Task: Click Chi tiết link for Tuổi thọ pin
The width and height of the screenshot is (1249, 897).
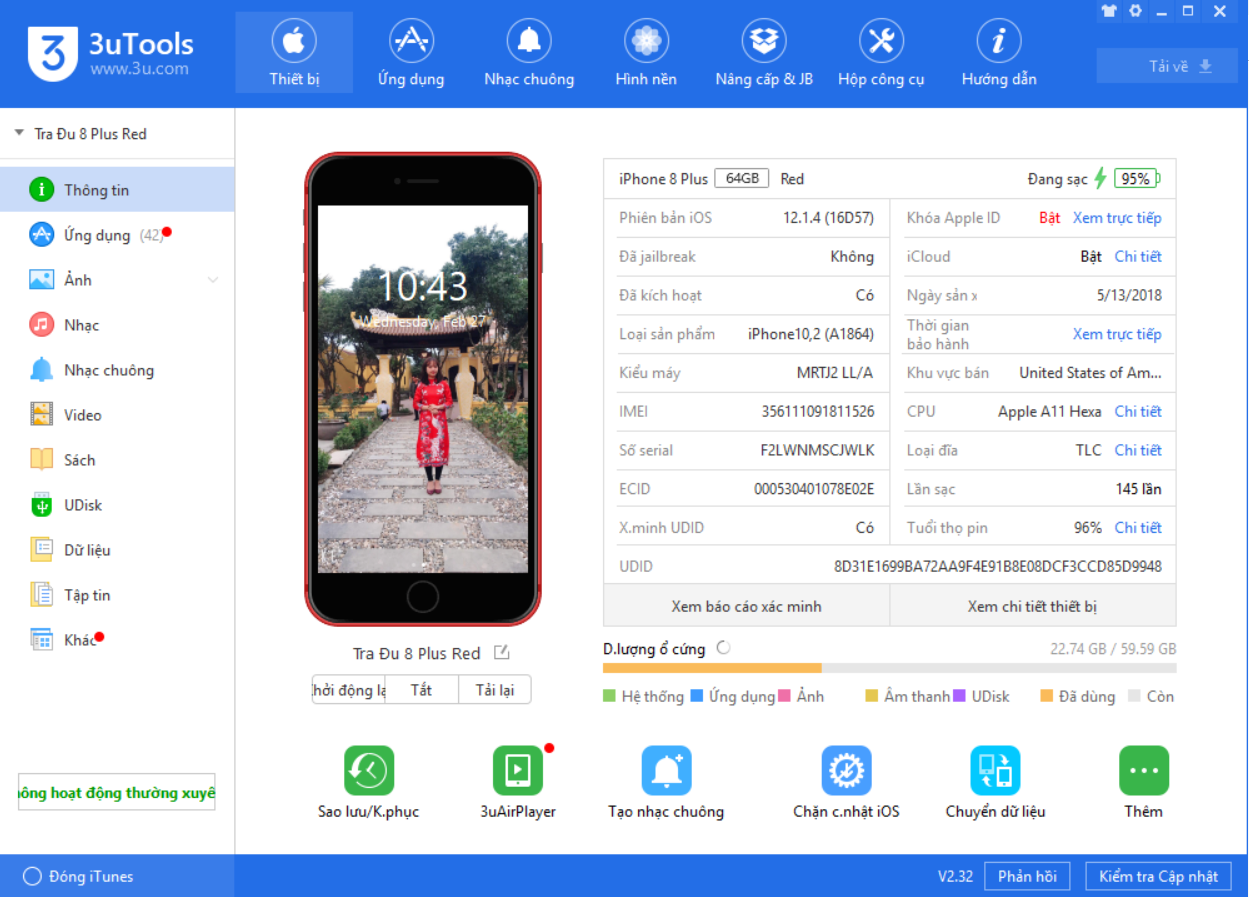Action: 1138,528
